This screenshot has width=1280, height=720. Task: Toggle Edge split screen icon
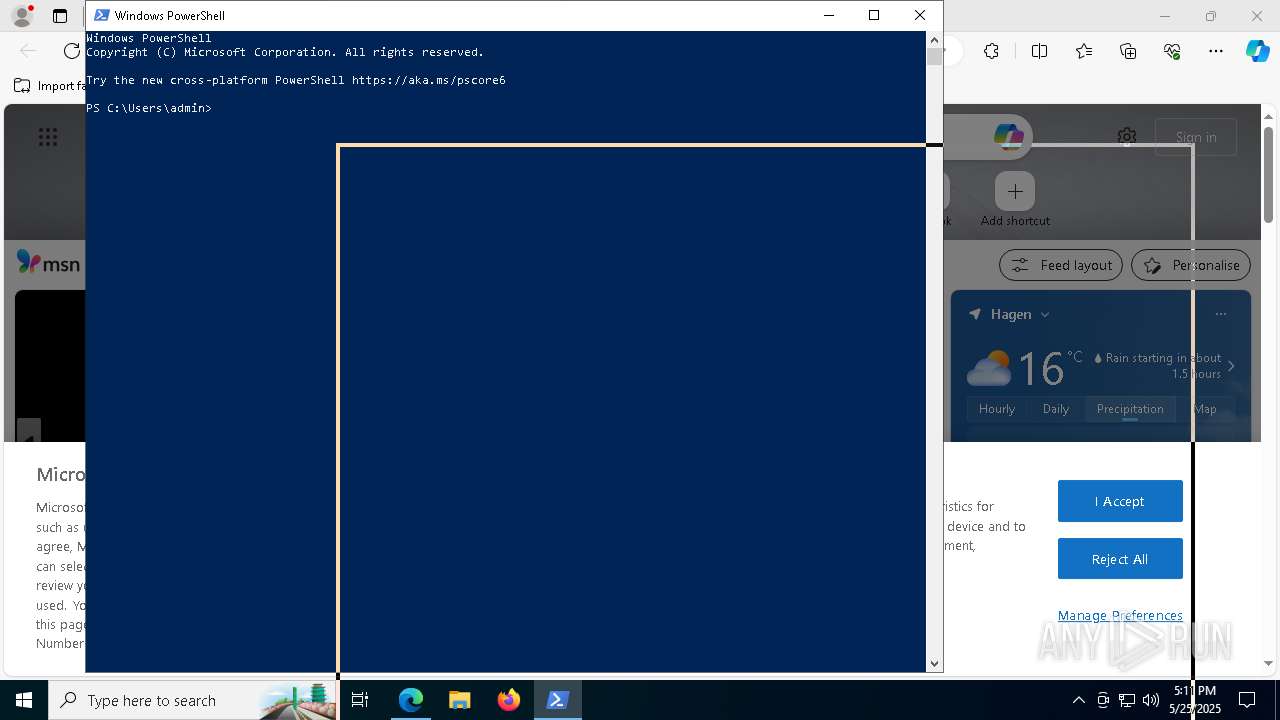(x=1039, y=51)
